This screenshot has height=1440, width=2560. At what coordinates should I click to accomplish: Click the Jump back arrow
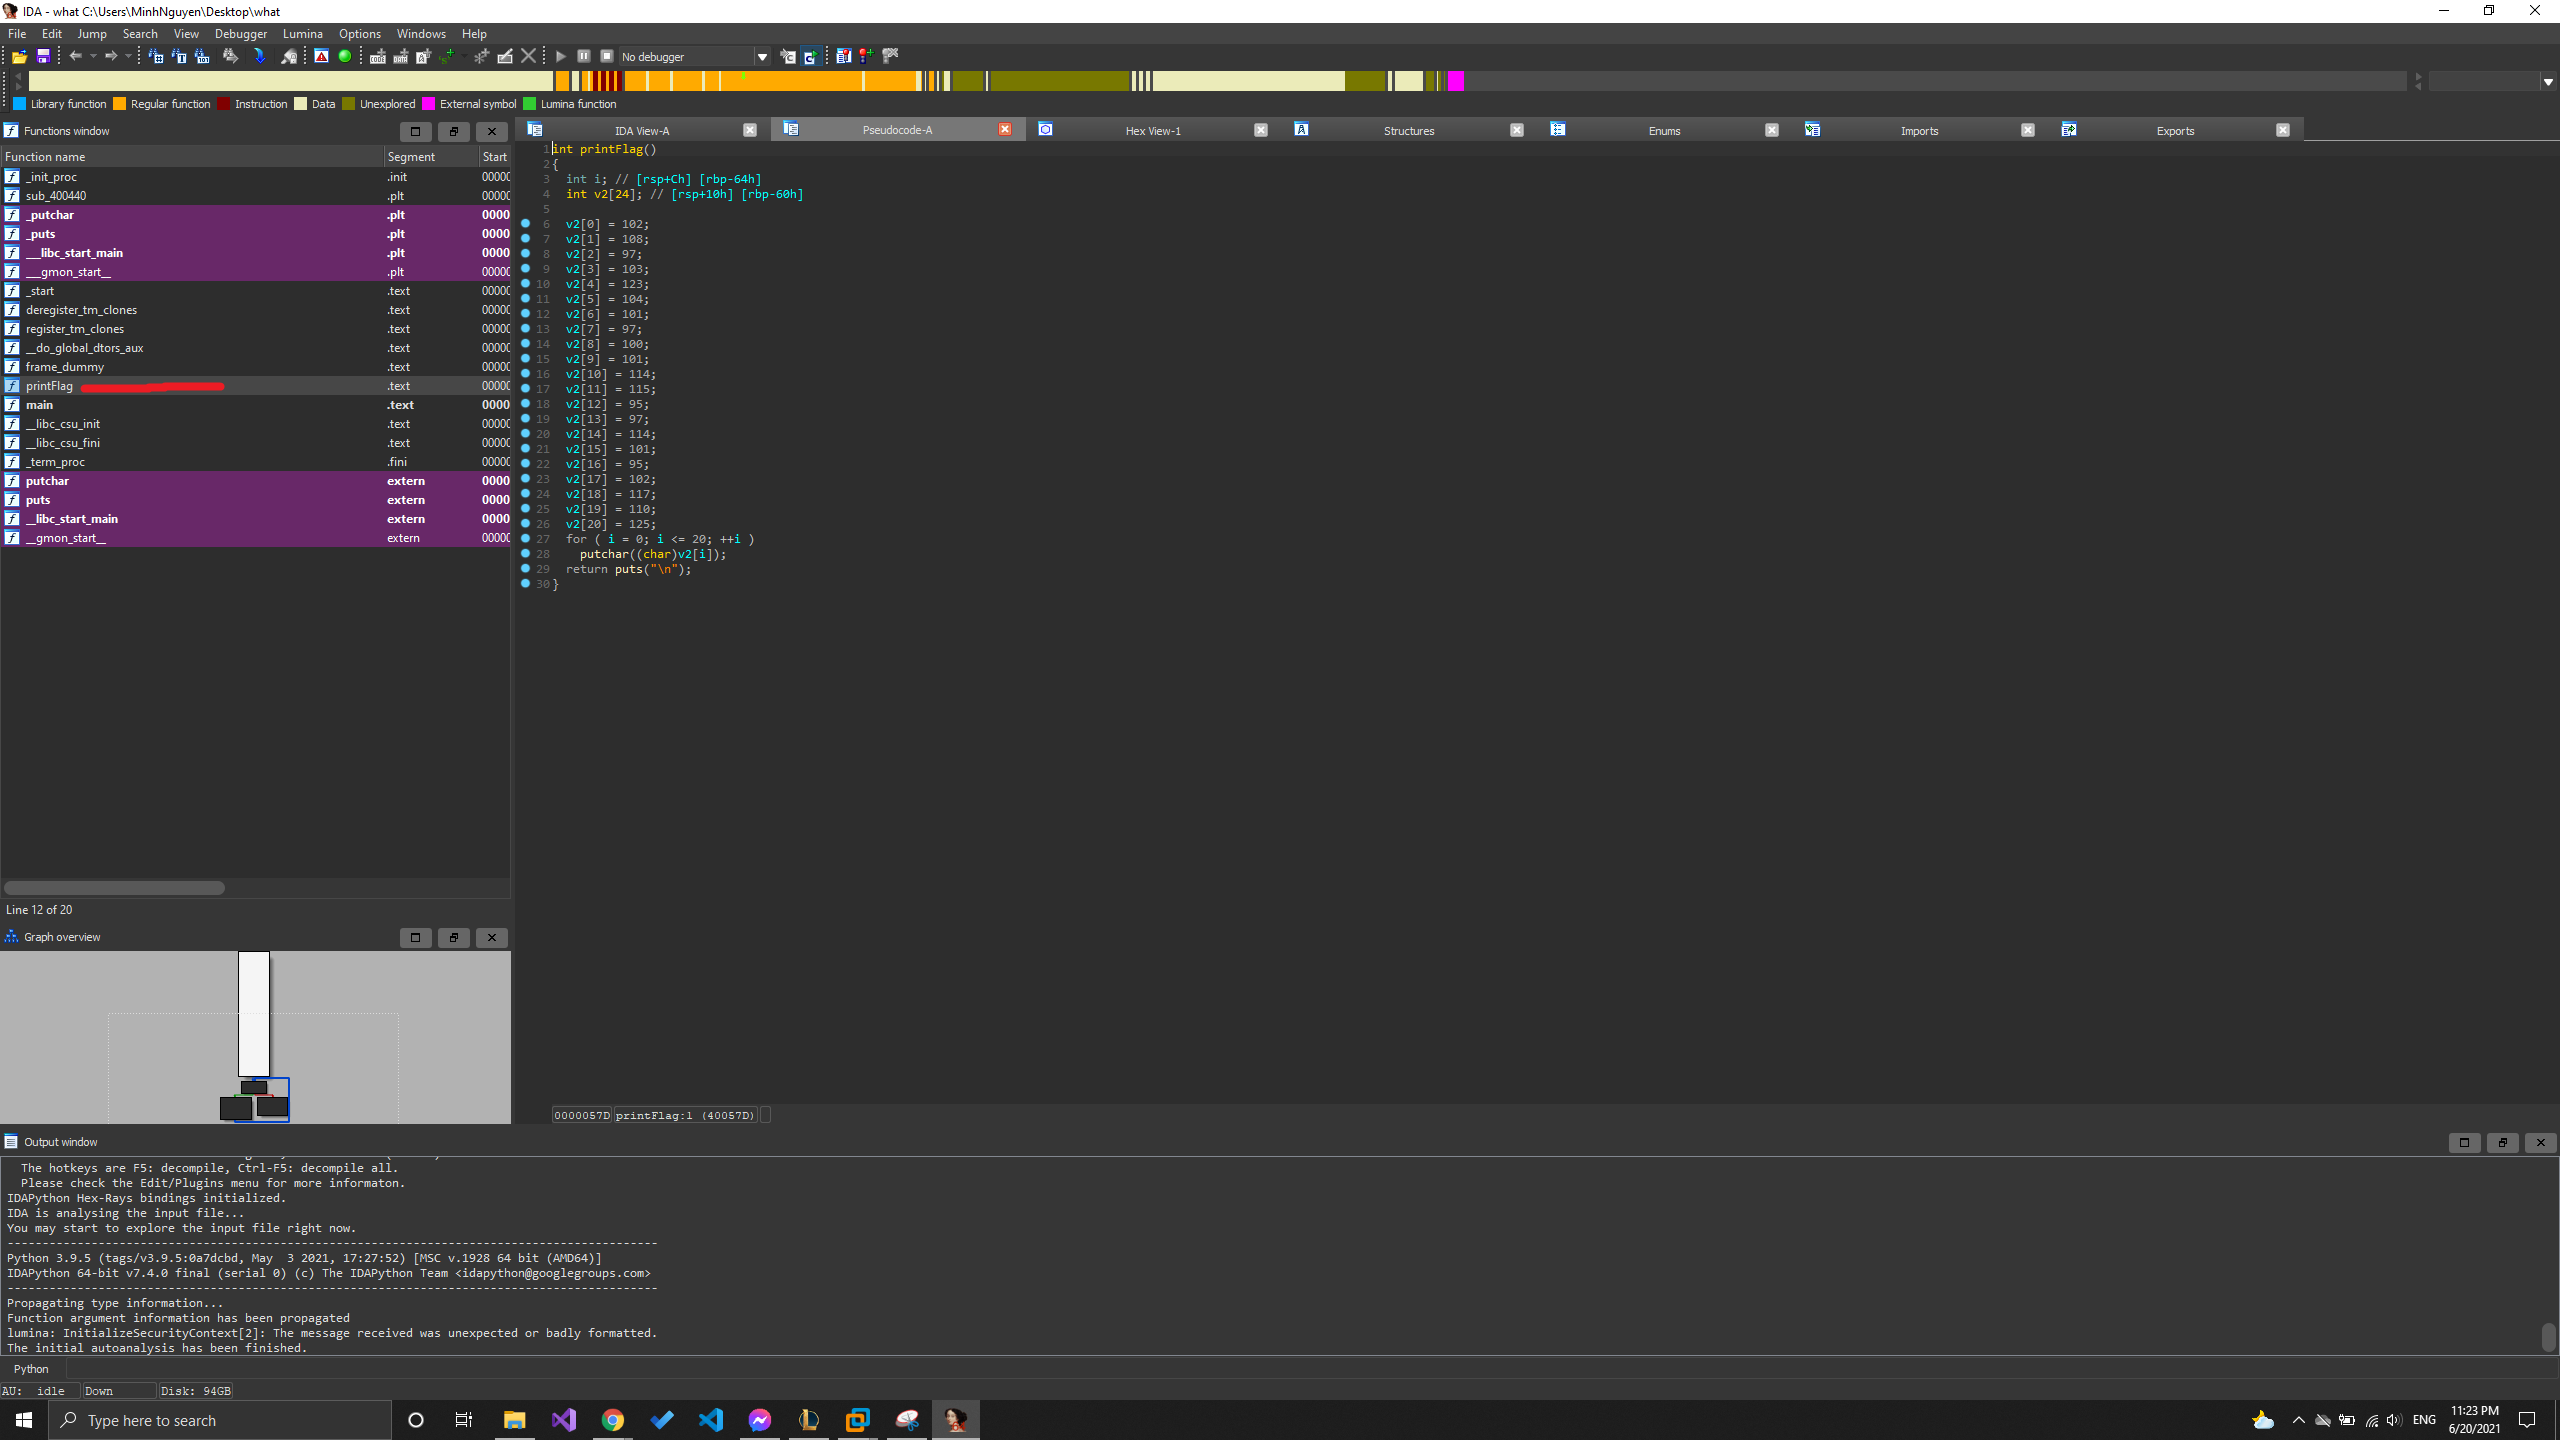(75, 57)
